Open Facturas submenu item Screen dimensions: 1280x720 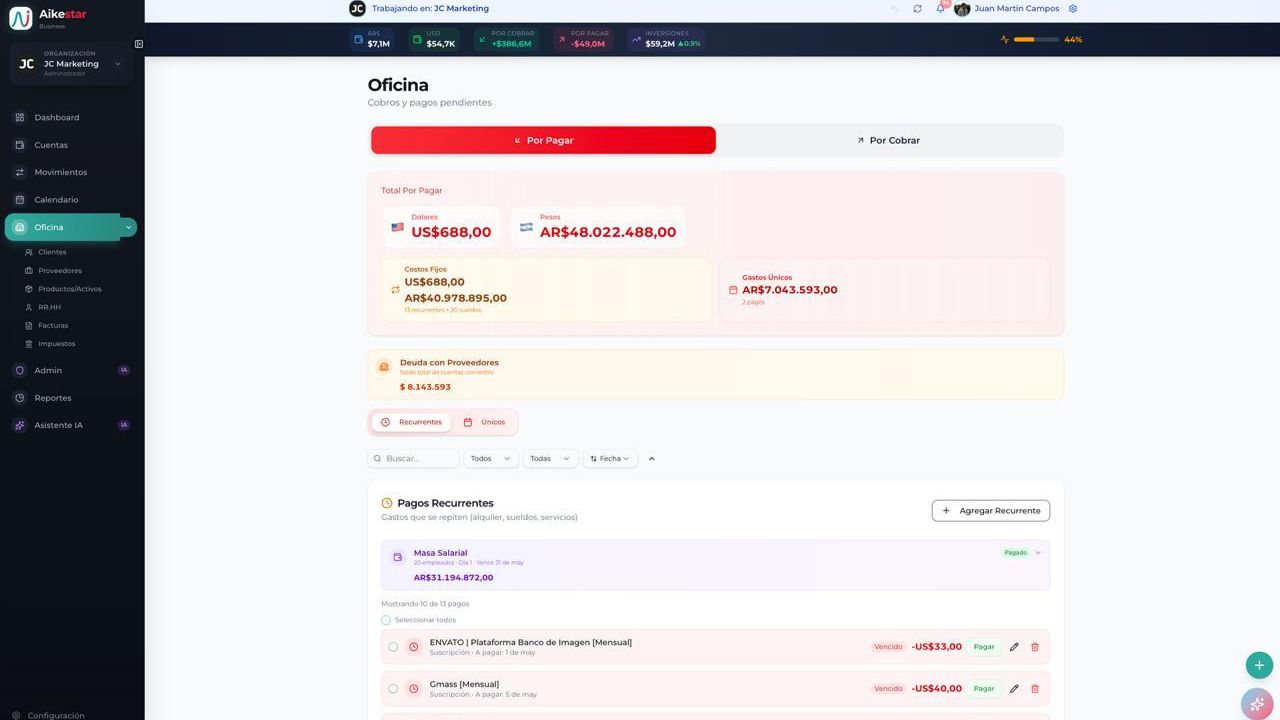53,326
